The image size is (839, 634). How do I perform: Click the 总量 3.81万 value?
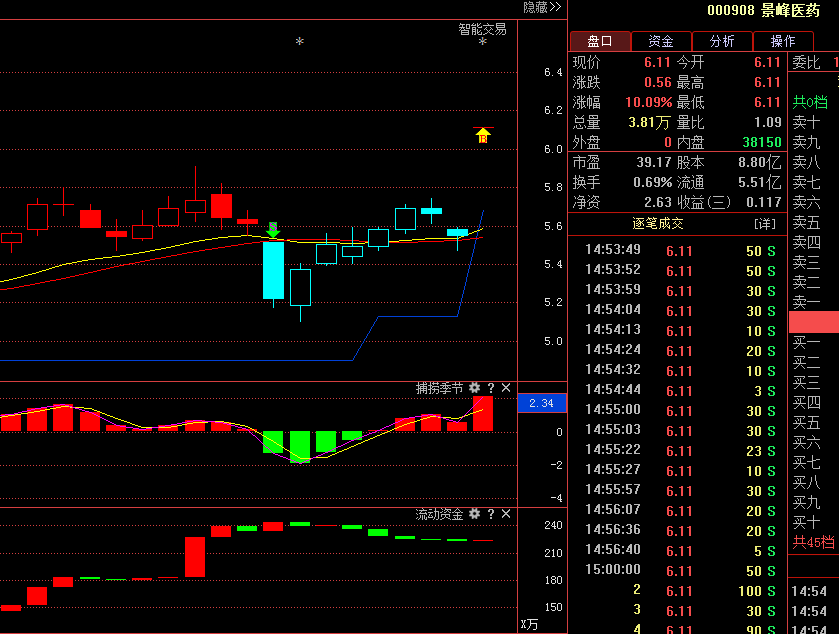(x=649, y=123)
